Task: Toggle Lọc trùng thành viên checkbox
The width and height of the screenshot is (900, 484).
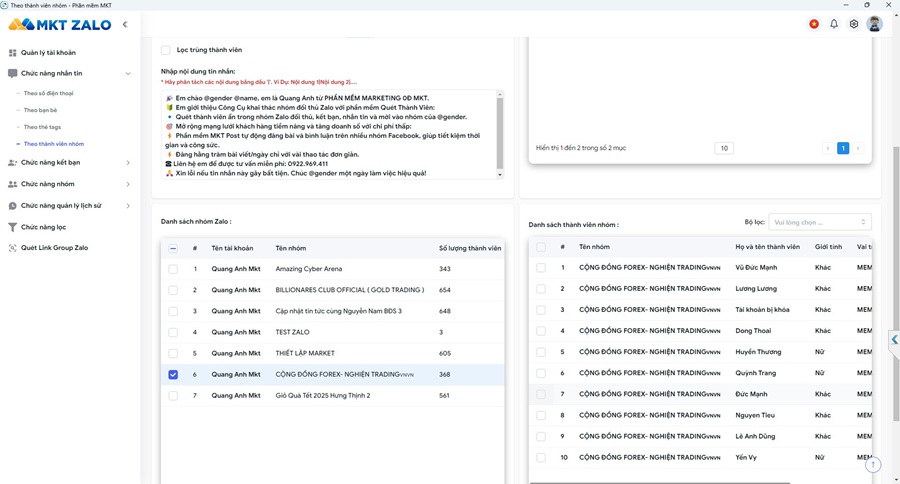Action: coord(166,50)
